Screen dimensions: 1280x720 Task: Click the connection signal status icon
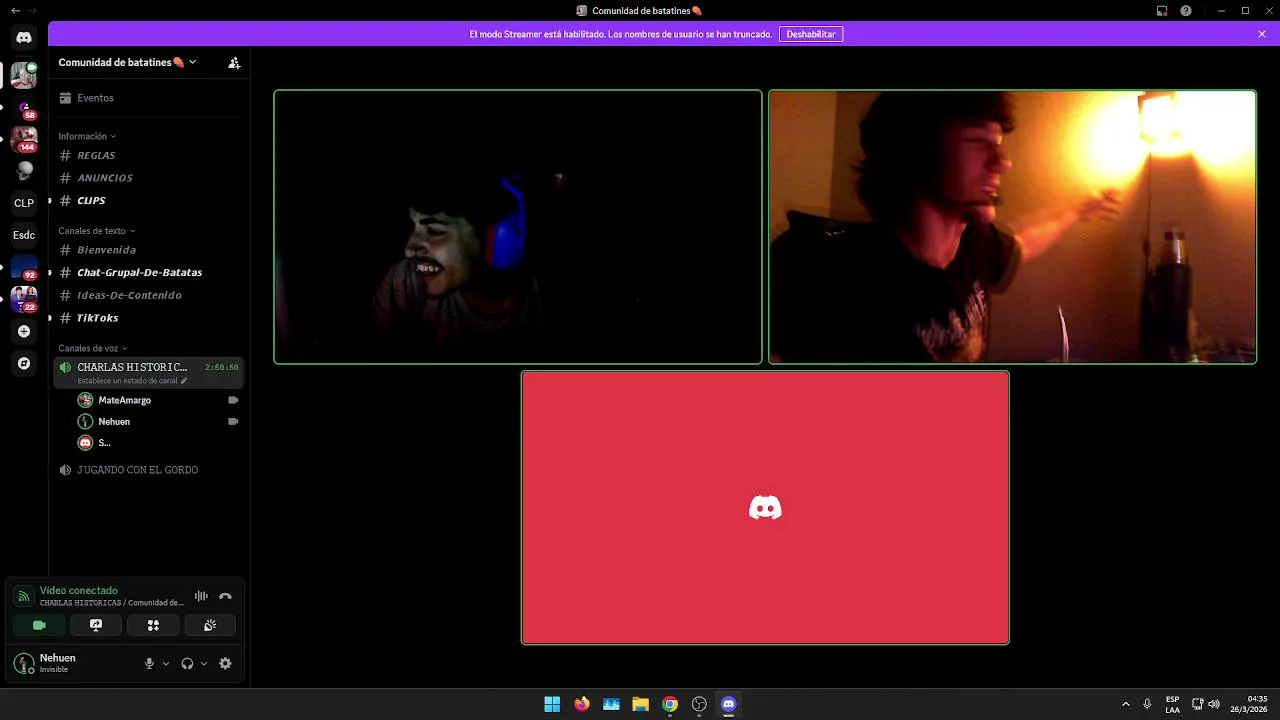(24, 596)
